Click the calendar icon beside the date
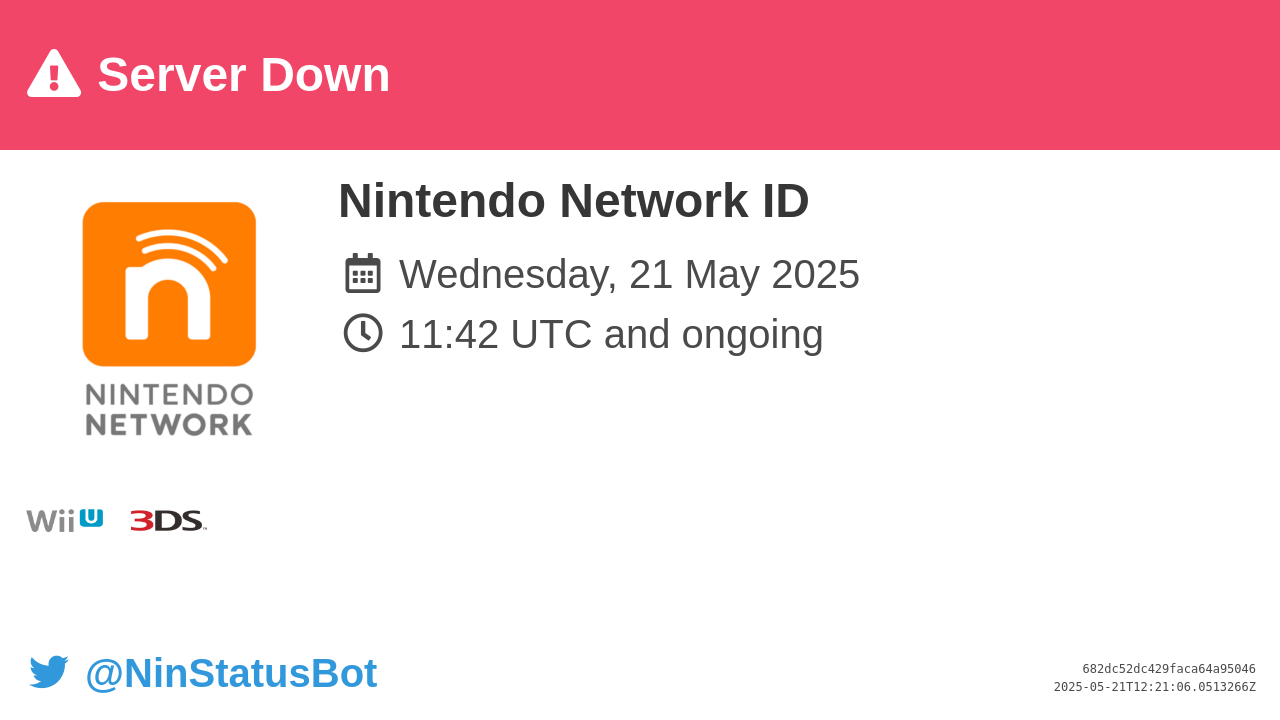Viewport: 1280px width, 720px height. pos(363,273)
